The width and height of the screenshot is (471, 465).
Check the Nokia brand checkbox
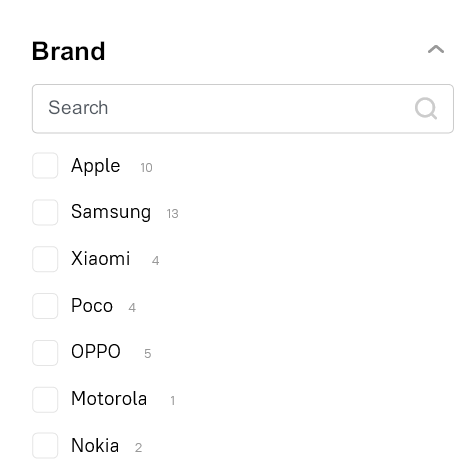pos(45,446)
